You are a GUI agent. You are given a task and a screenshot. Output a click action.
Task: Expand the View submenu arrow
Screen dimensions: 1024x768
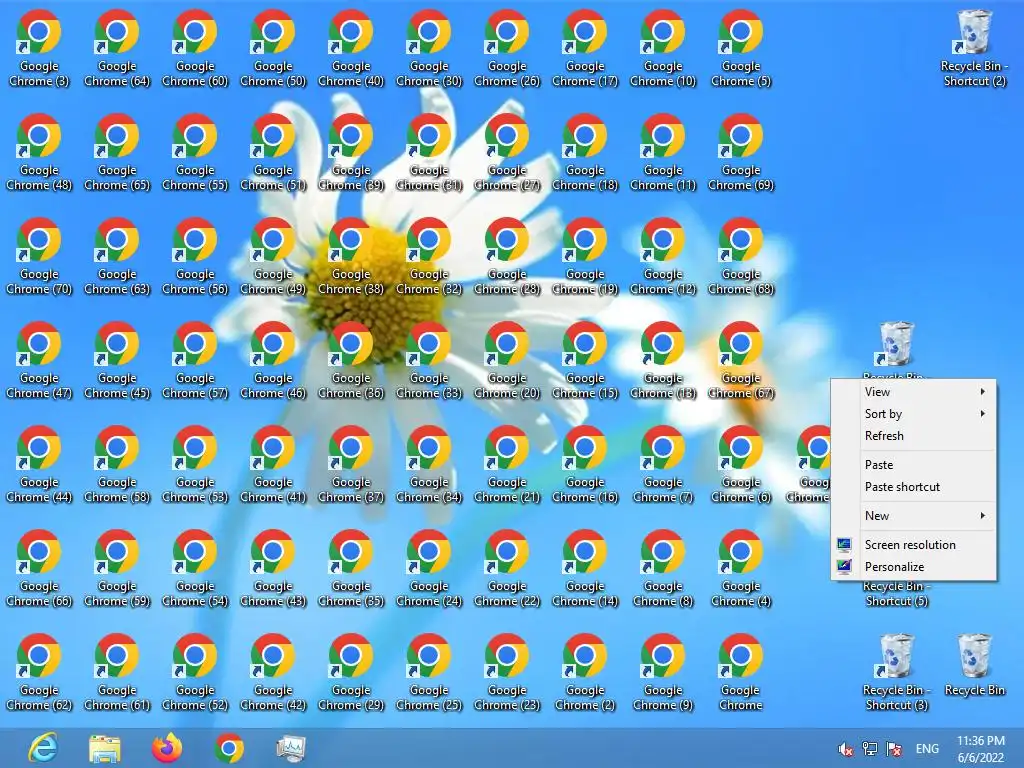(x=982, y=392)
